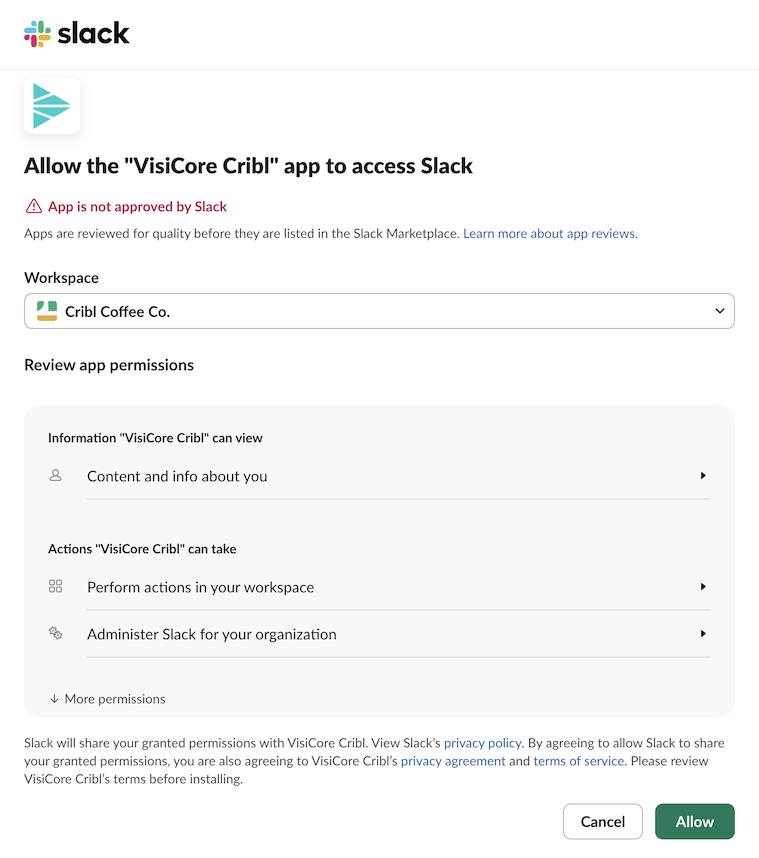
Task: Click the warning triangle icon
Action: pos(32,206)
